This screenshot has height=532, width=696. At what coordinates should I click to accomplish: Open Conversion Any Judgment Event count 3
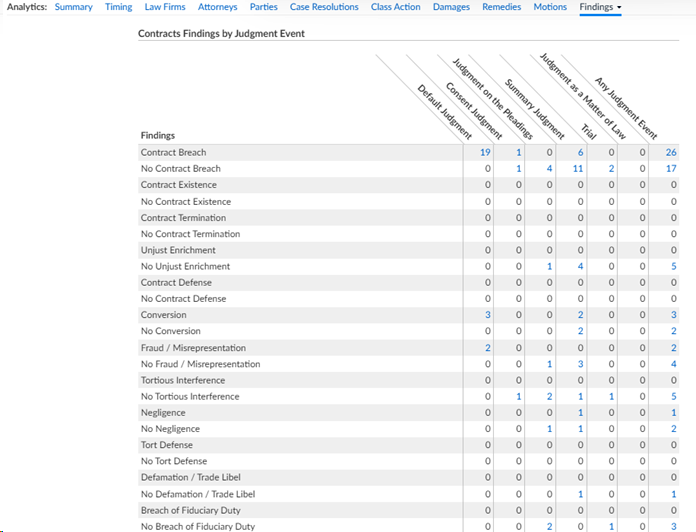click(x=673, y=315)
